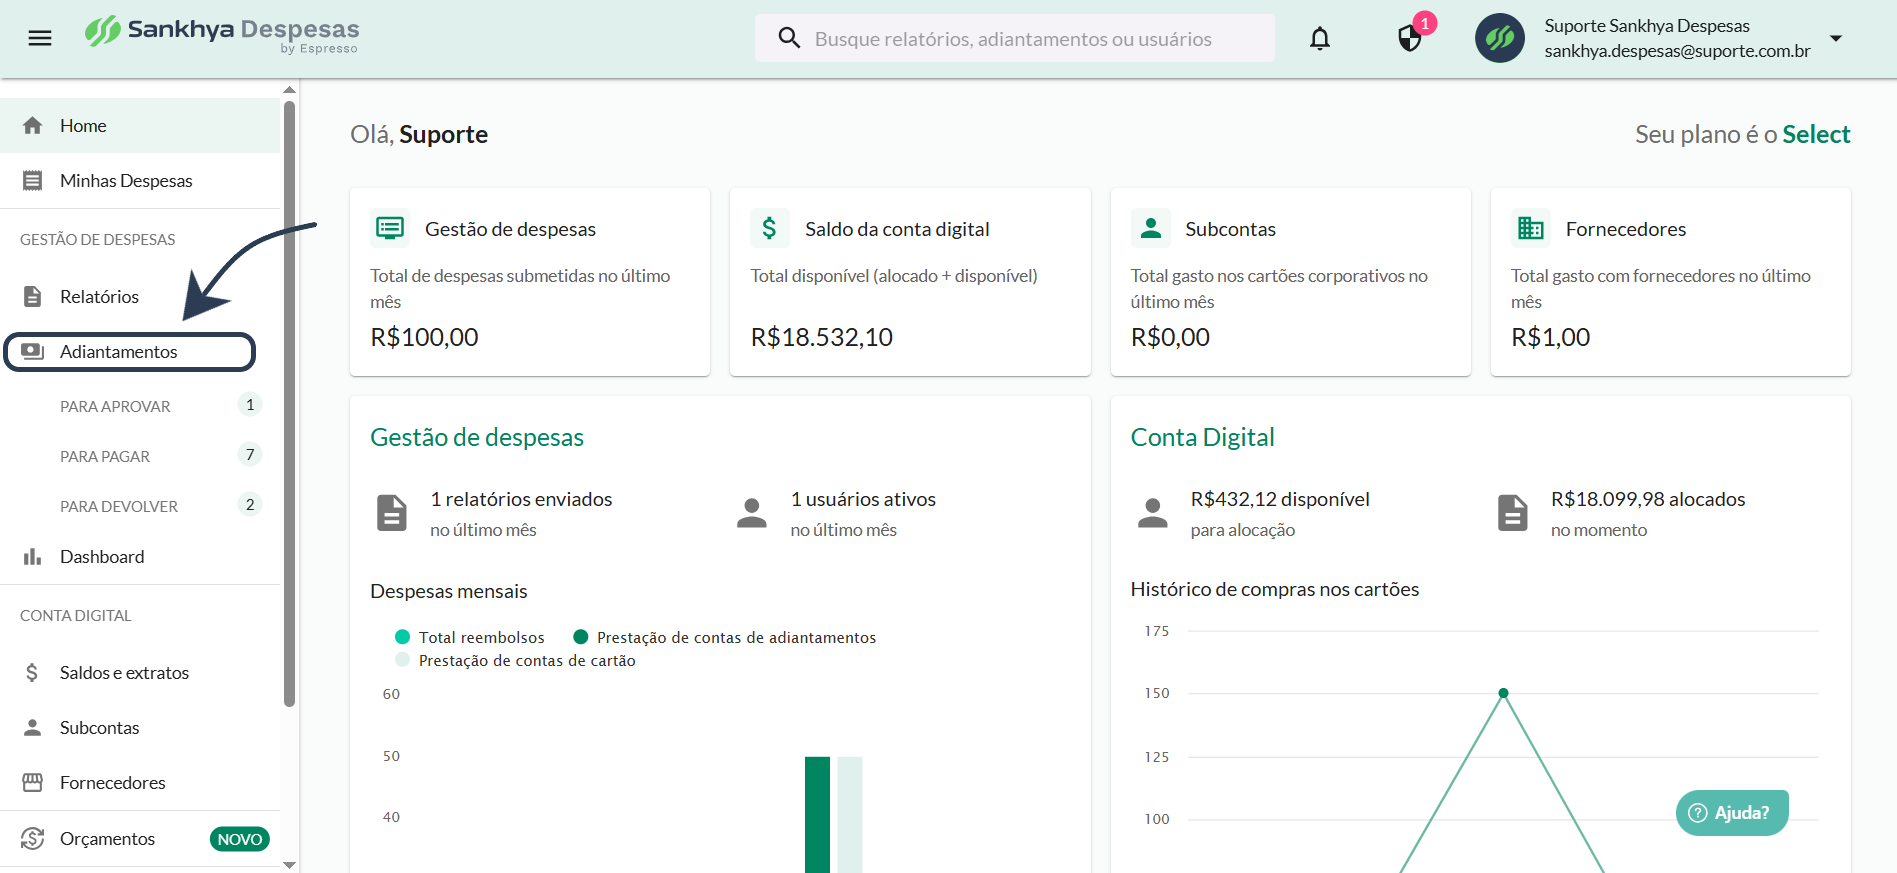The height and width of the screenshot is (873, 1897).
Task: Click the PARA DEVOLVER count badge 2
Action: [250, 505]
